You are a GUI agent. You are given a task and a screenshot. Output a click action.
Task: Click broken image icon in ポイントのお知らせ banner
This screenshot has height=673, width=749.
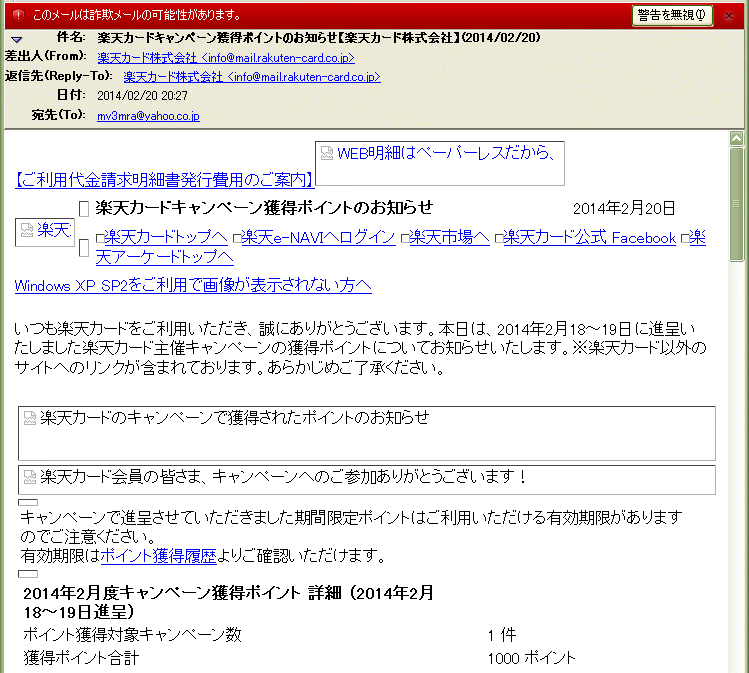[x=30, y=417]
